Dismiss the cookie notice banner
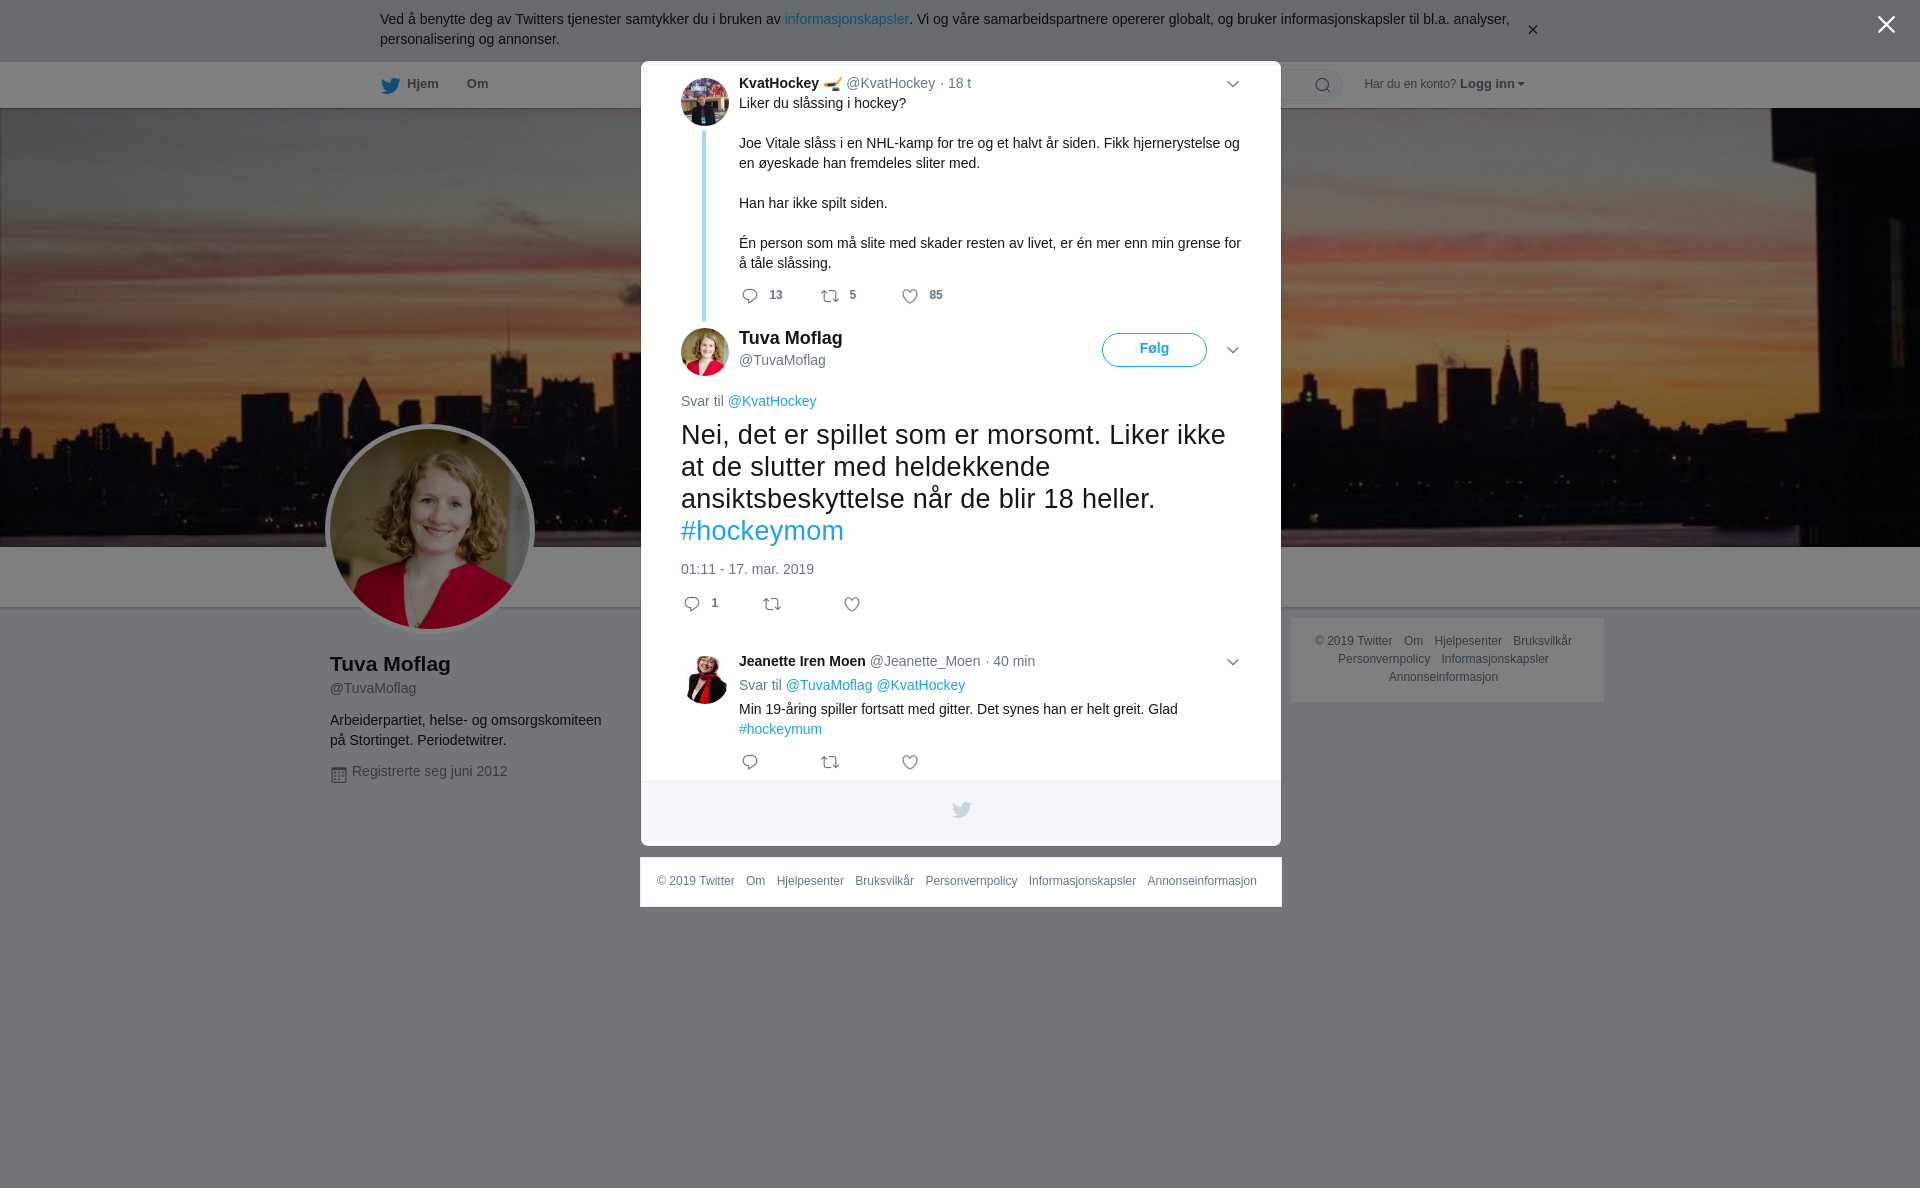This screenshot has width=1920, height=1188. pos(1532,30)
